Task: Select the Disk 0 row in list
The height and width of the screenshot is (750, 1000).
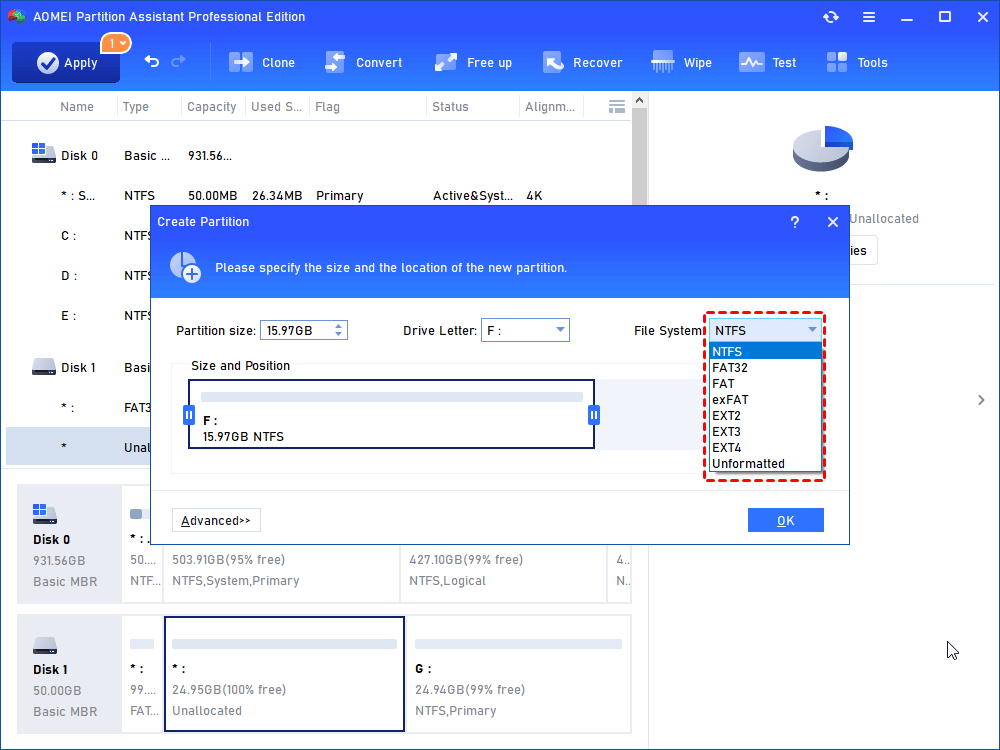Action: coord(319,156)
